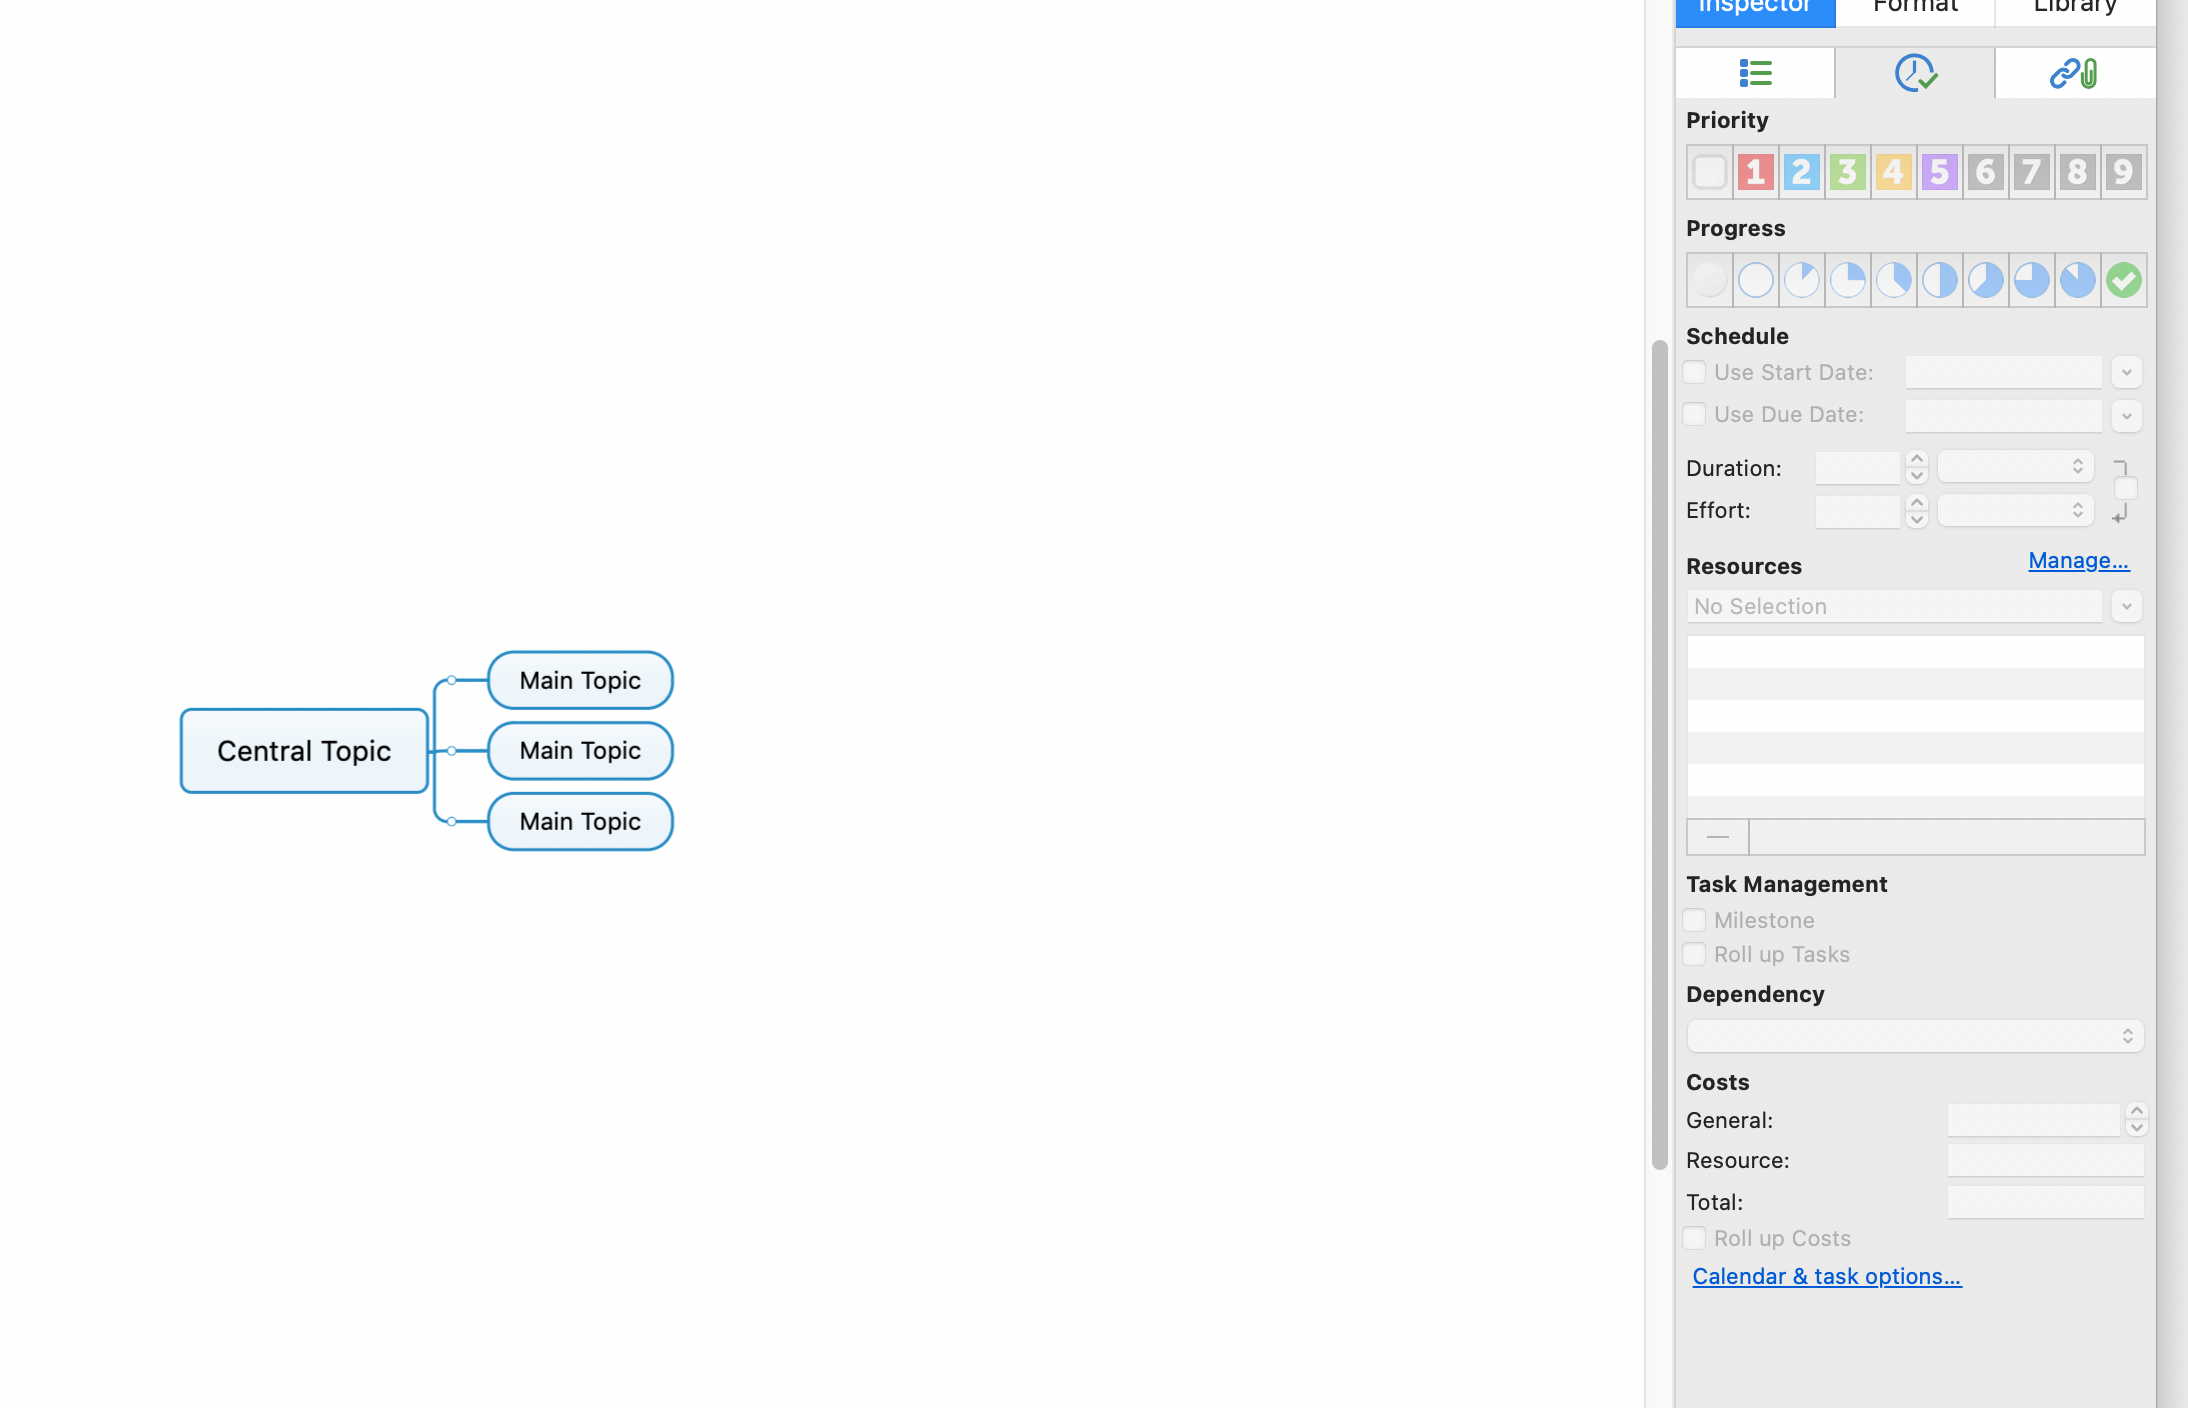Toggle the Milestone checkbox
Viewport: 2188px width, 1408px height.
coord(1694,920)
